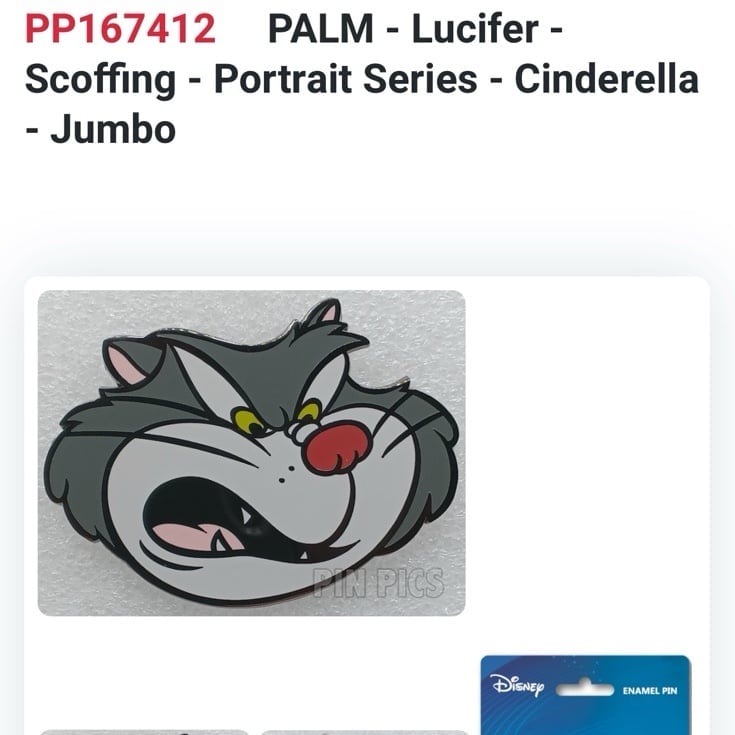The height and width of the screenshot is (735, 735).
Task: Open the Disney enamel pin backer card image
Action: (585, 695)
